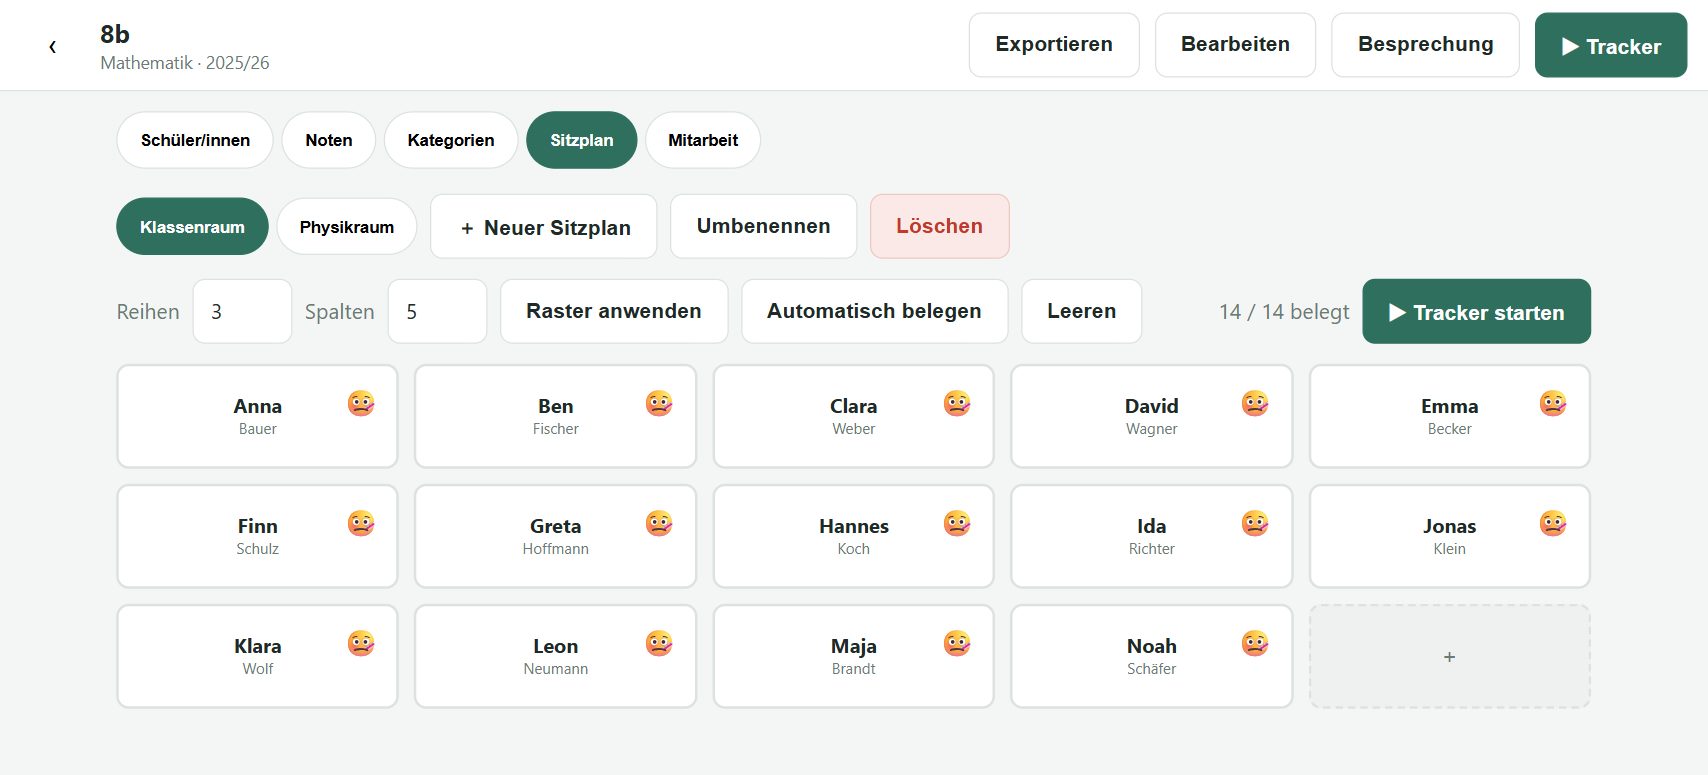Viewport: 1708px width, 775px height.
Task: Click the emoji icon on Anna Bauer's seat
Action: pyautogui.click(x=361, y=404)
